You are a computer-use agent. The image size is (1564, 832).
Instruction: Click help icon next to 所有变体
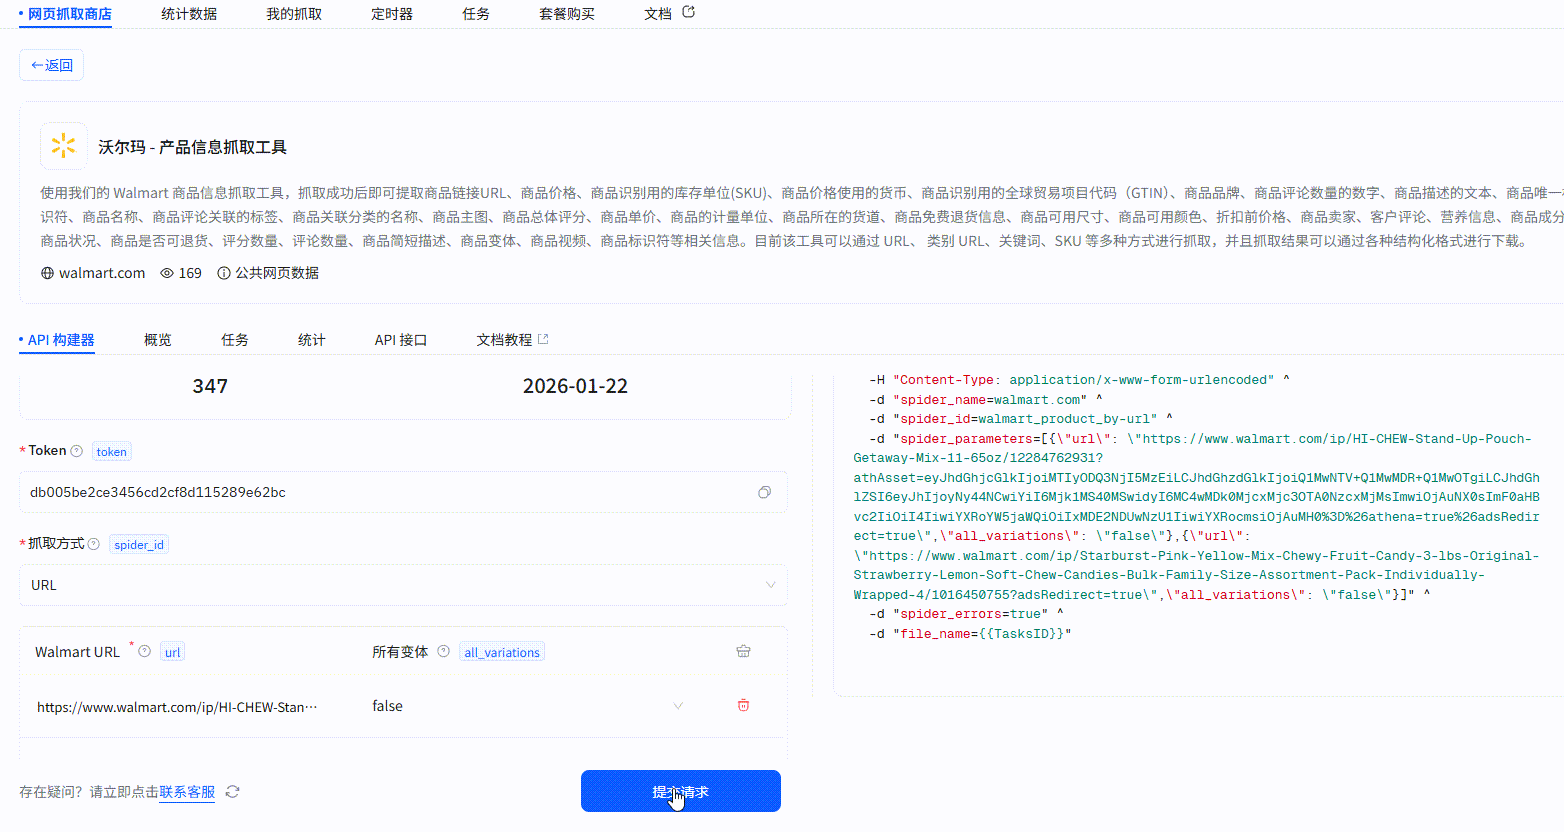tap(444, 651)
